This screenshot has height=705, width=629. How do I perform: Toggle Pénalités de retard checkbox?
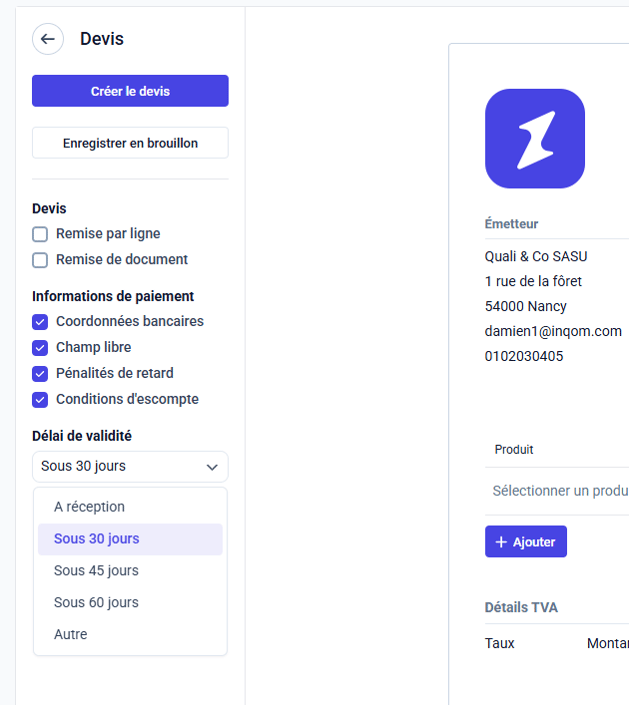[x=40, y=374]
